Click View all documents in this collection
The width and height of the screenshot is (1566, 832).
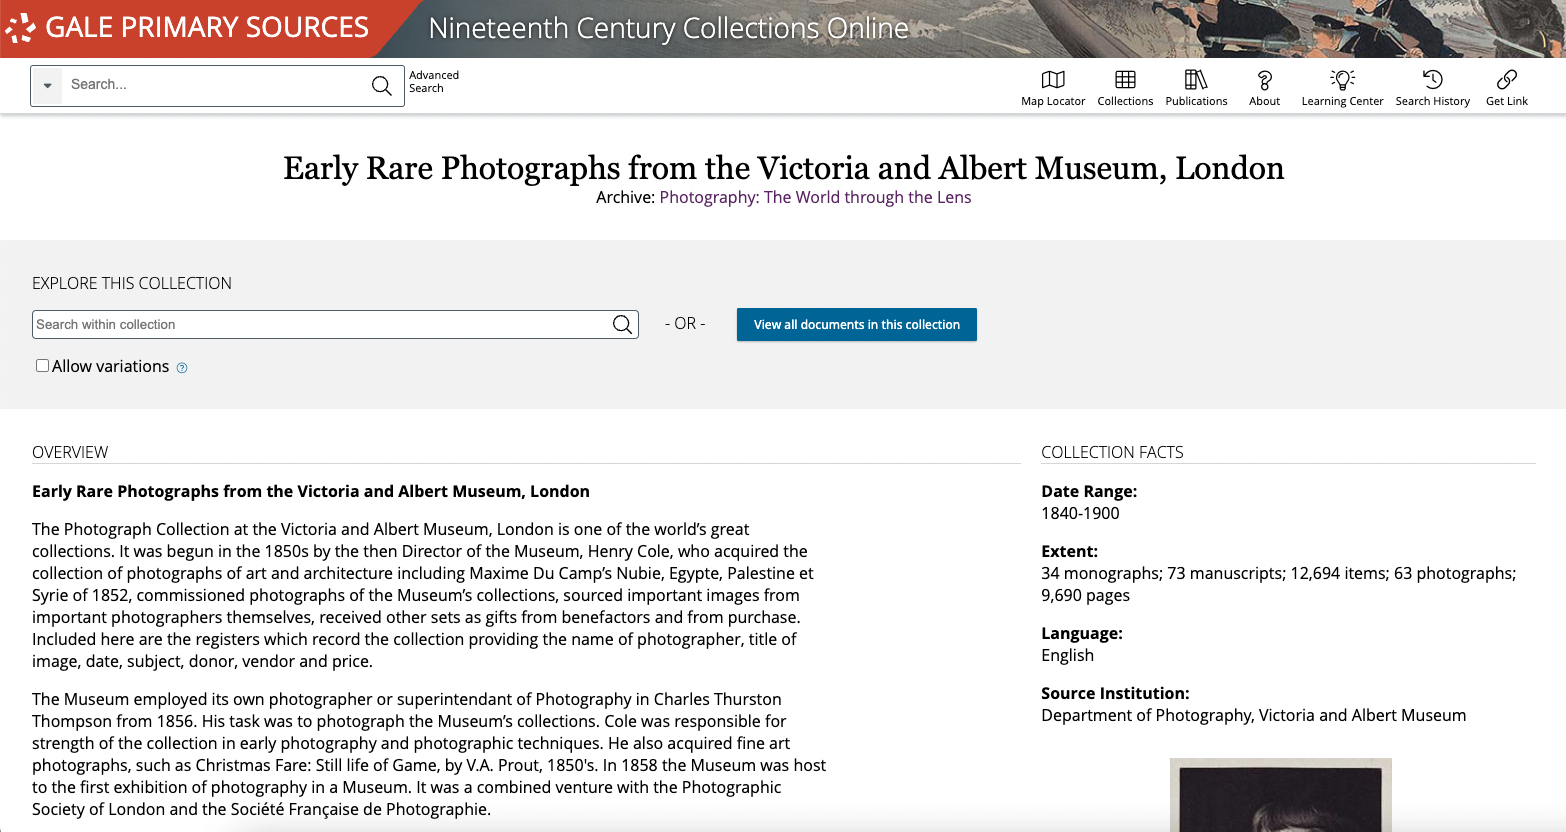pos(857,324)
